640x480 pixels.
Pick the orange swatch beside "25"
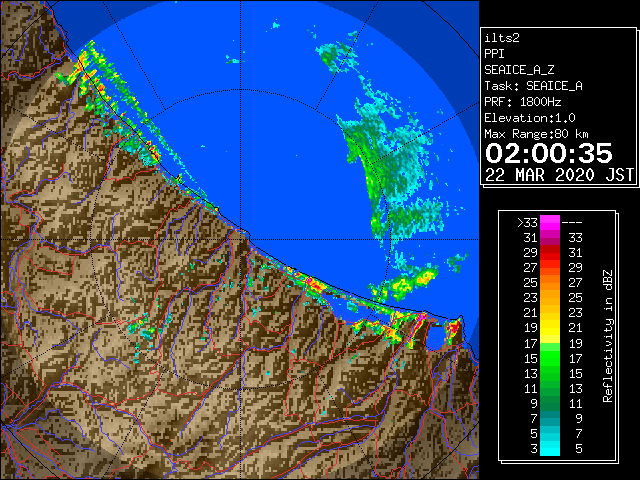[x=550, y=282]
